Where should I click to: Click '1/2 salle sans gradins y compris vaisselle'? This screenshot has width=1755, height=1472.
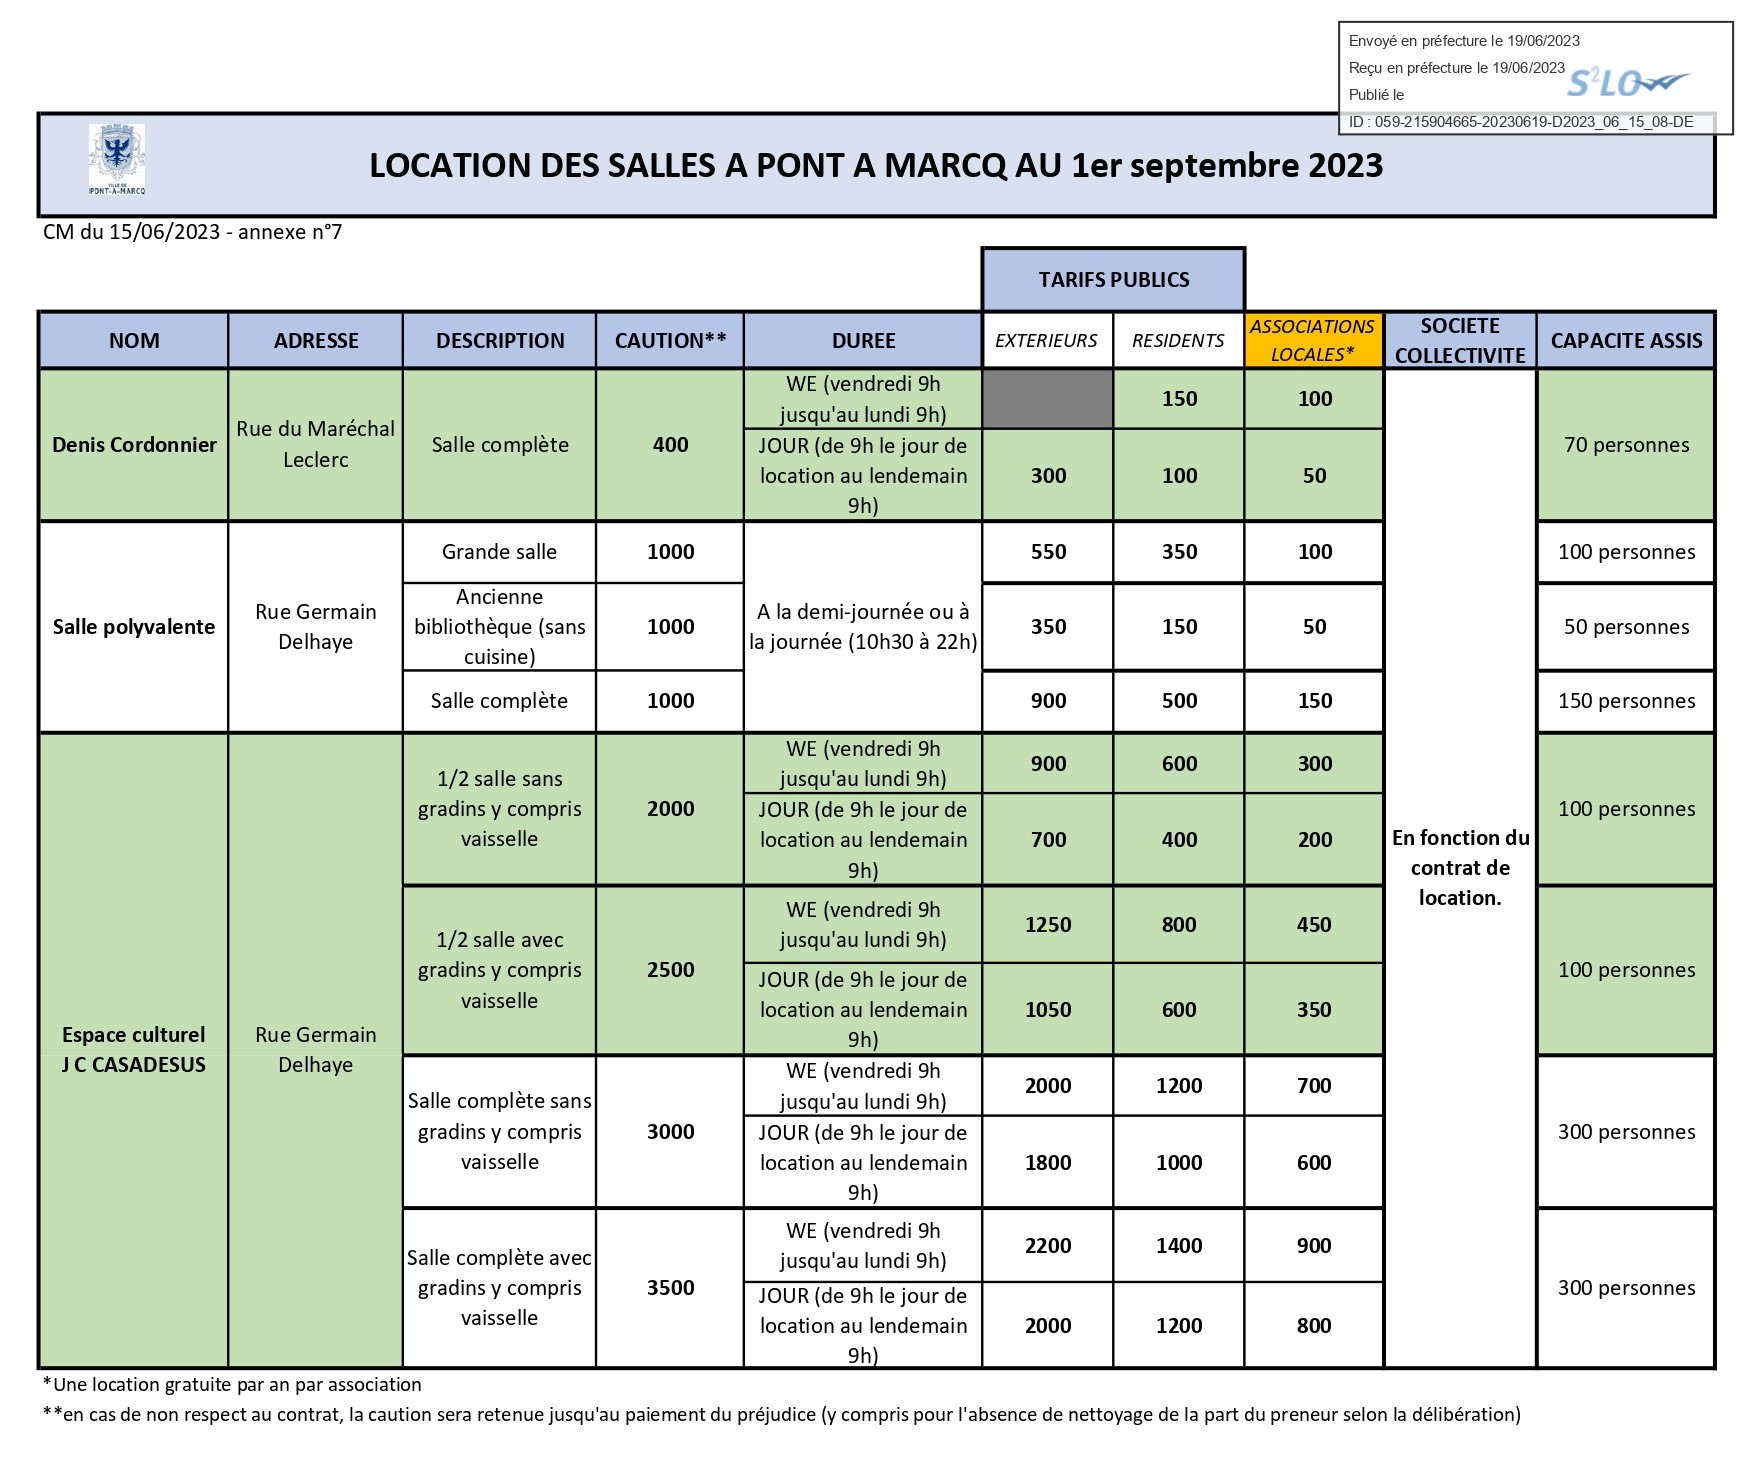pyautogui.click(x=500, y=809)
